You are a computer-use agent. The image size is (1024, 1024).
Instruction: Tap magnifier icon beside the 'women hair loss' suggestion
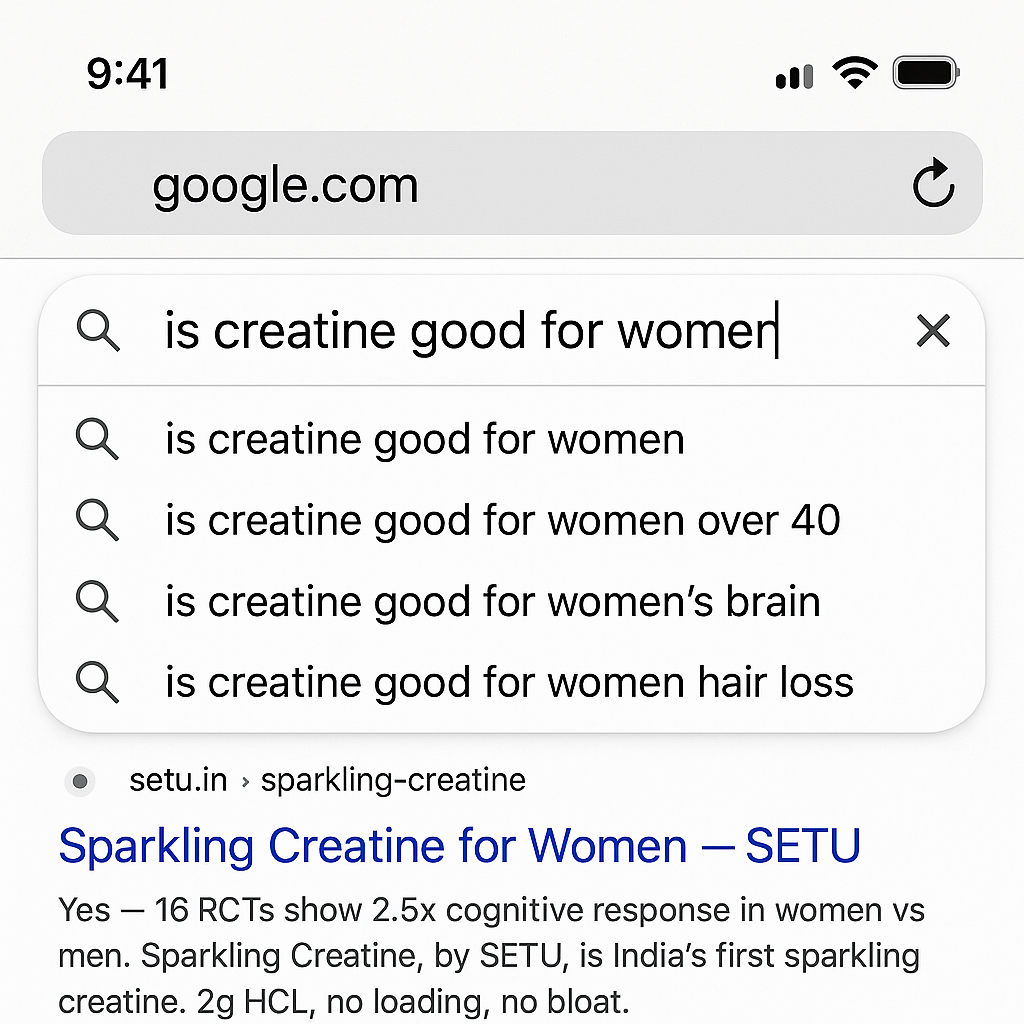[x=97, y=682]
